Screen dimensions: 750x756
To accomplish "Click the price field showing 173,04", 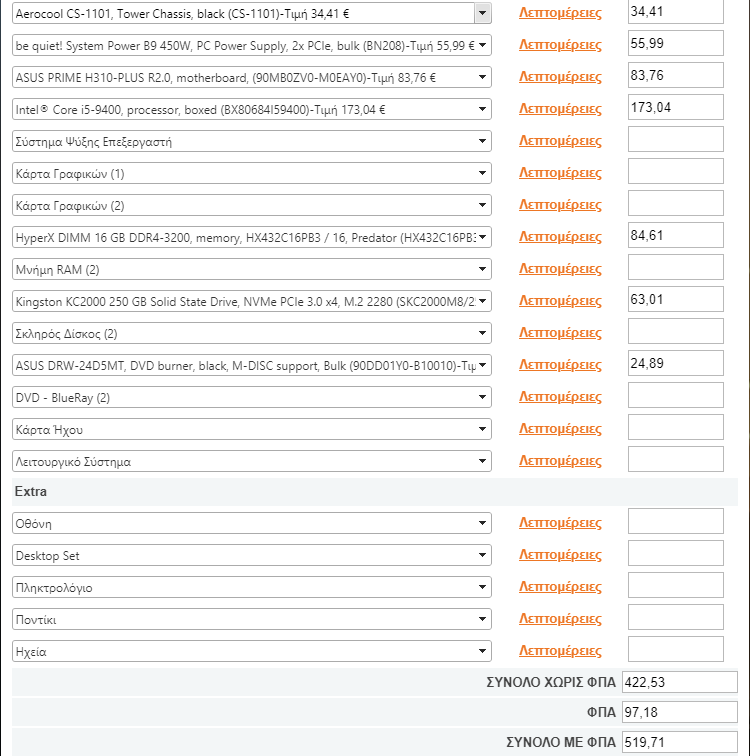I will pos(676,107).
